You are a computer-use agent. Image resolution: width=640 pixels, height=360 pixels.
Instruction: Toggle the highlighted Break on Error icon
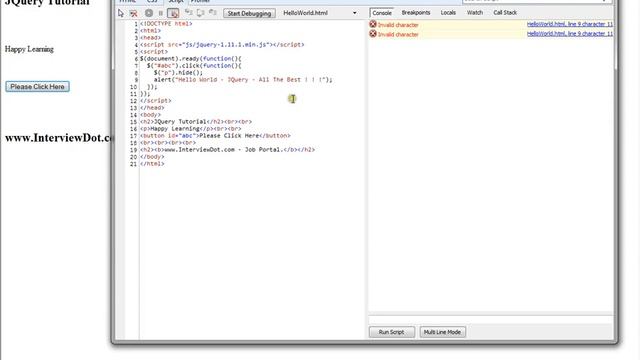(x=173, y=13)
